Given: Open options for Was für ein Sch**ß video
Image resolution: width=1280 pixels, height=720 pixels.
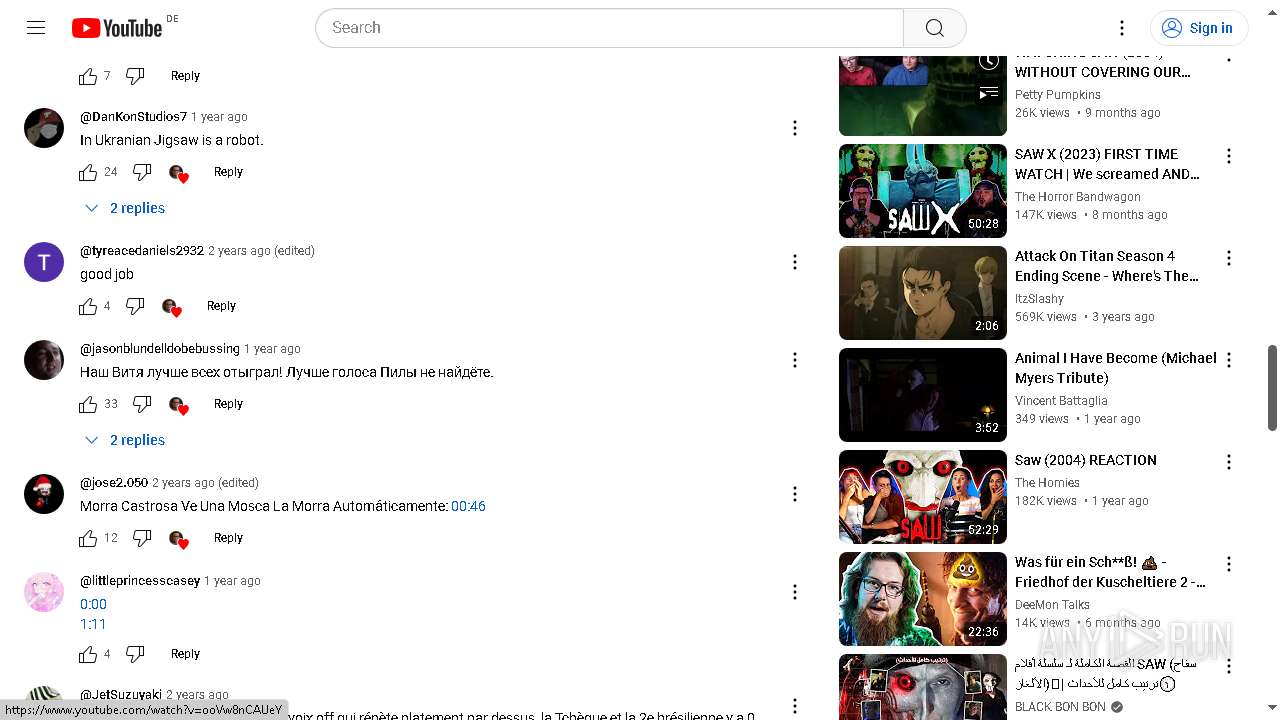Looking at the screenshot, I should pyautogui.click(x=1229, y=564).
